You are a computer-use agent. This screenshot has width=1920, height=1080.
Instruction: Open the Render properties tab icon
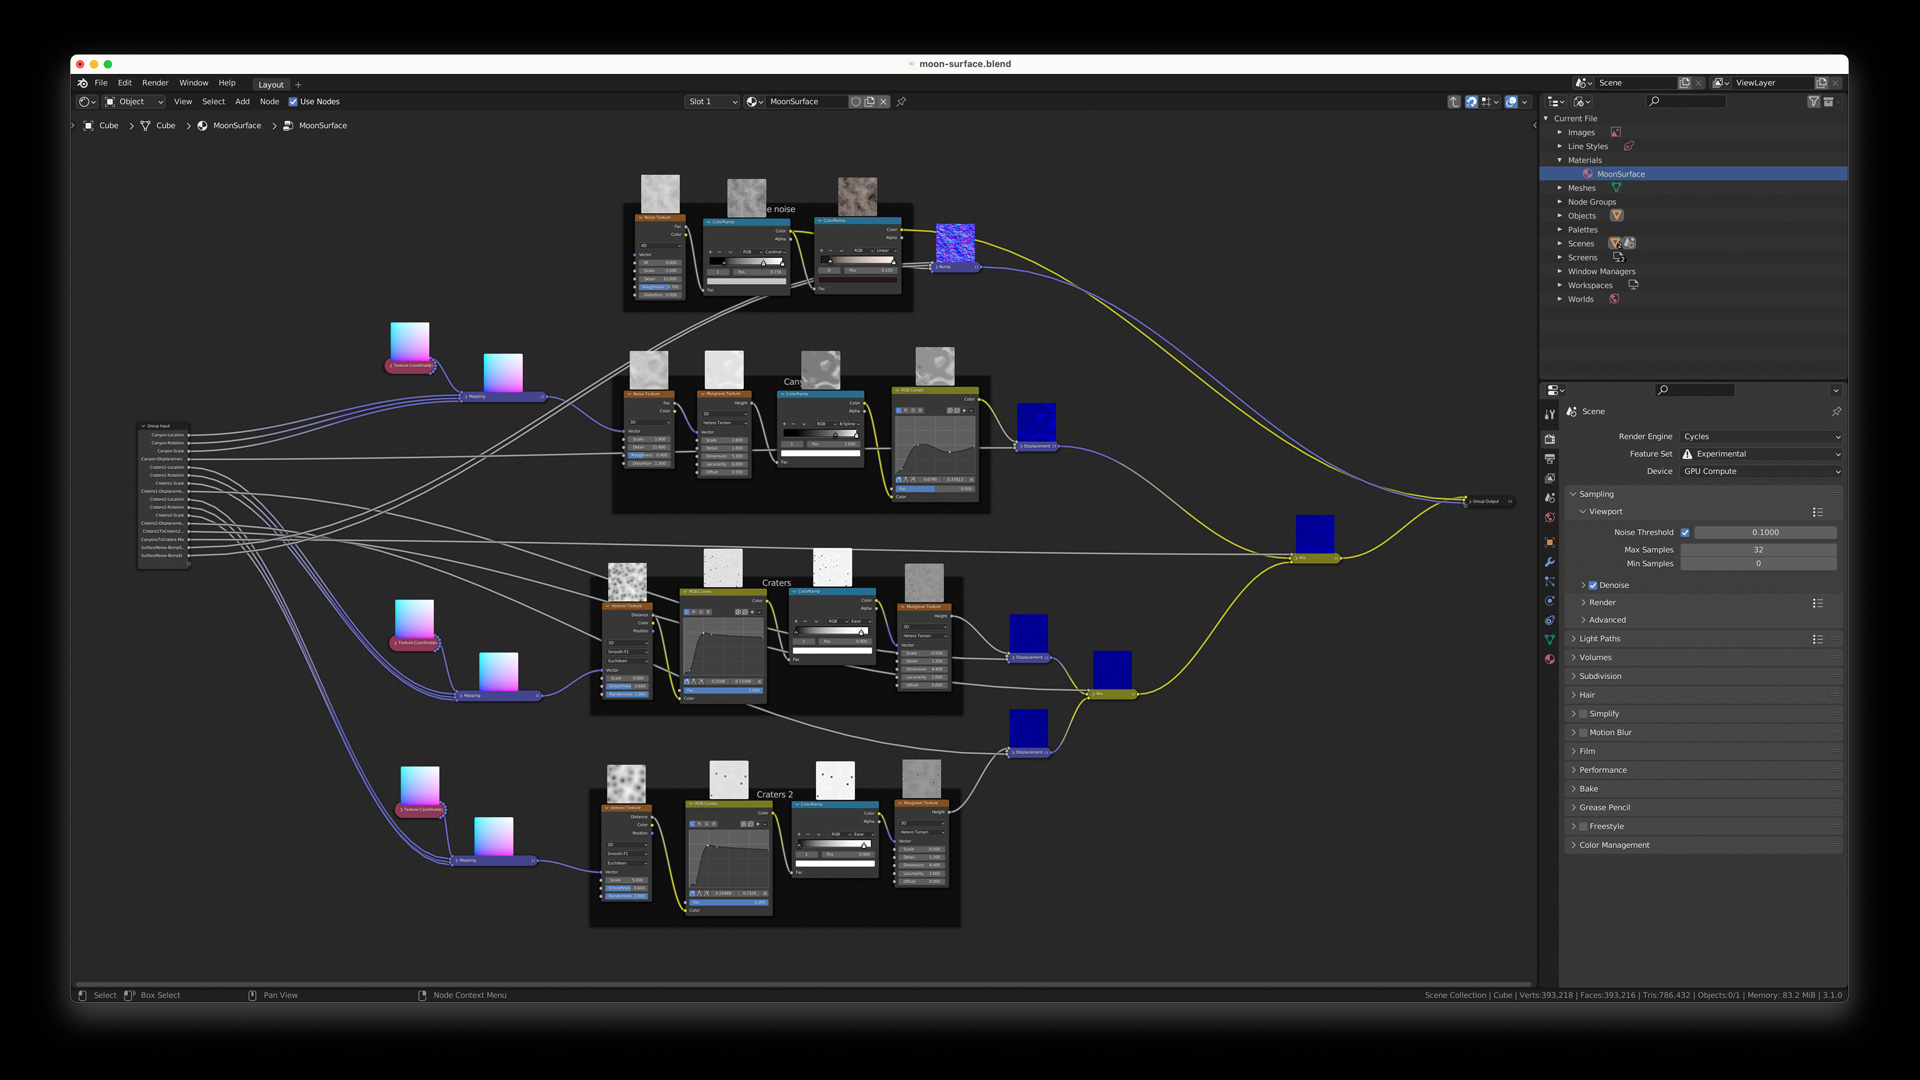1550,439
